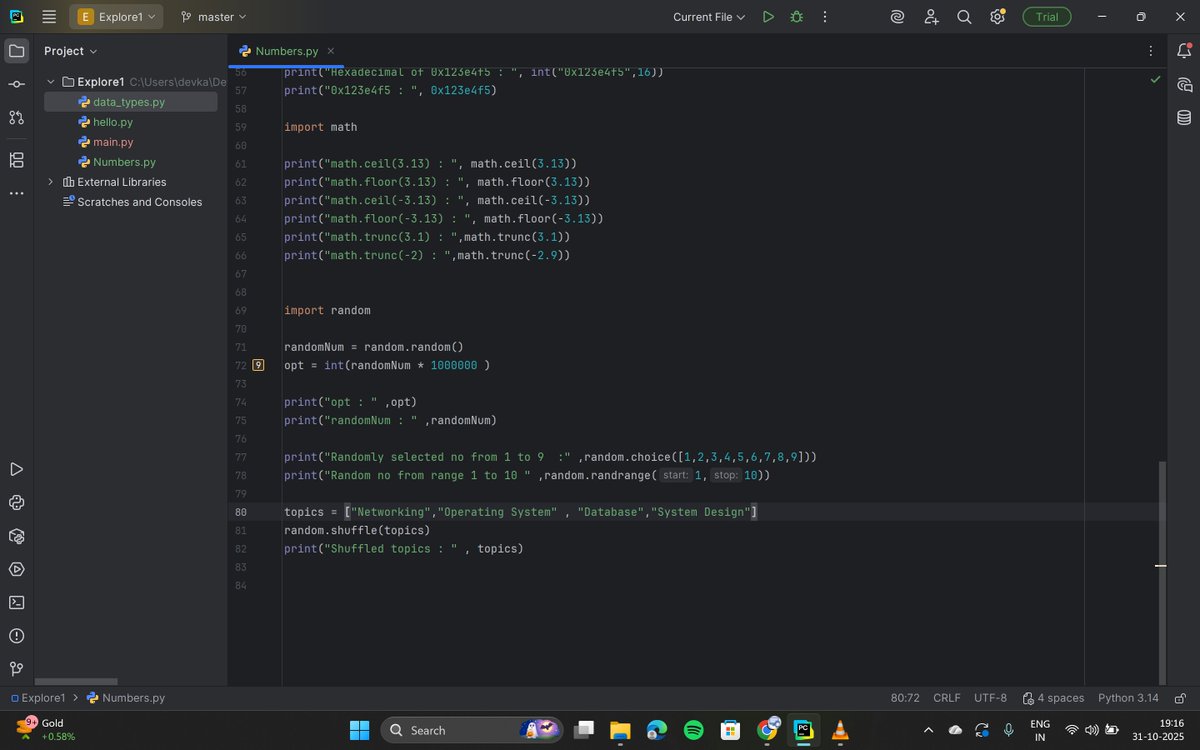The width and height of the screenshot is (1200, 750).
Task: Click the stop: inlay hint on line 78
Action: click(x=725, y=475)
